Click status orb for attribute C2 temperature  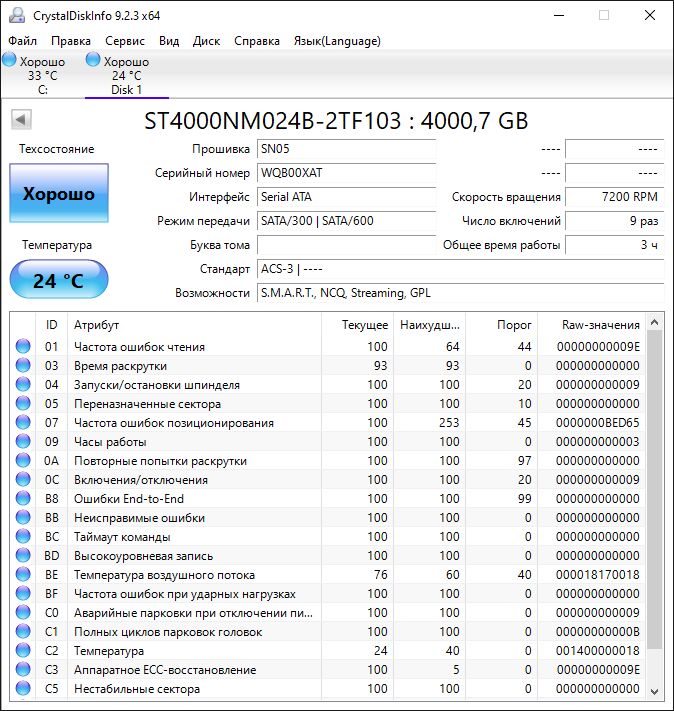(x=23, y=651)
